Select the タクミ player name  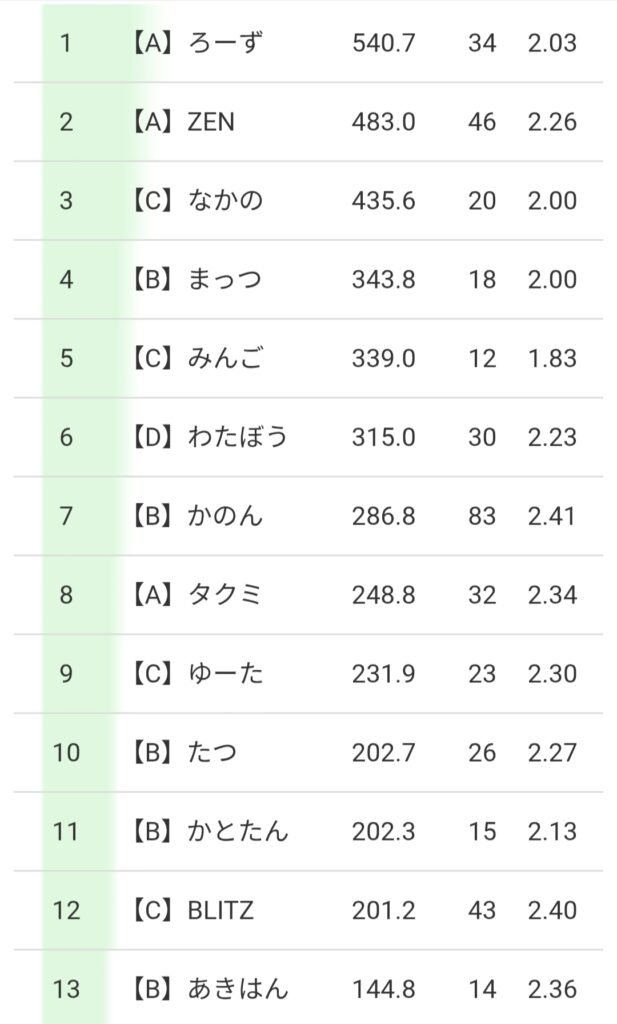(225, 595)
